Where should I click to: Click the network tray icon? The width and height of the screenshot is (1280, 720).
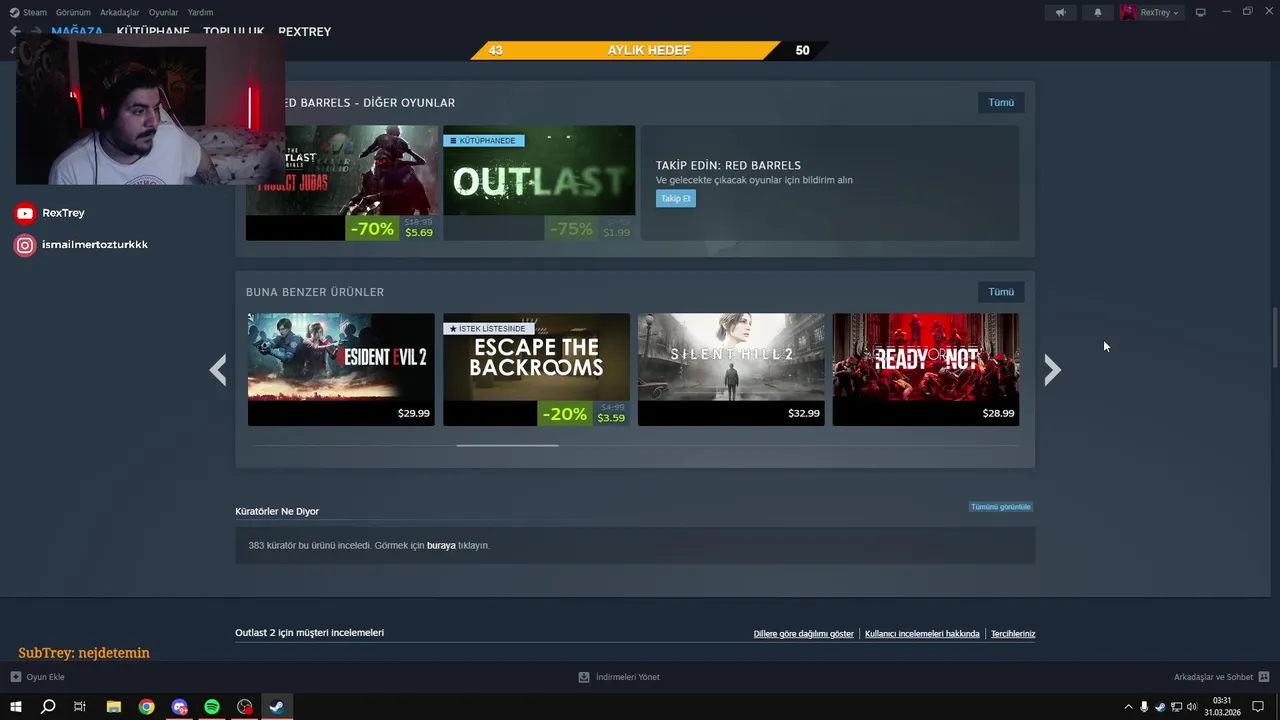click(x=1176, y=707)
